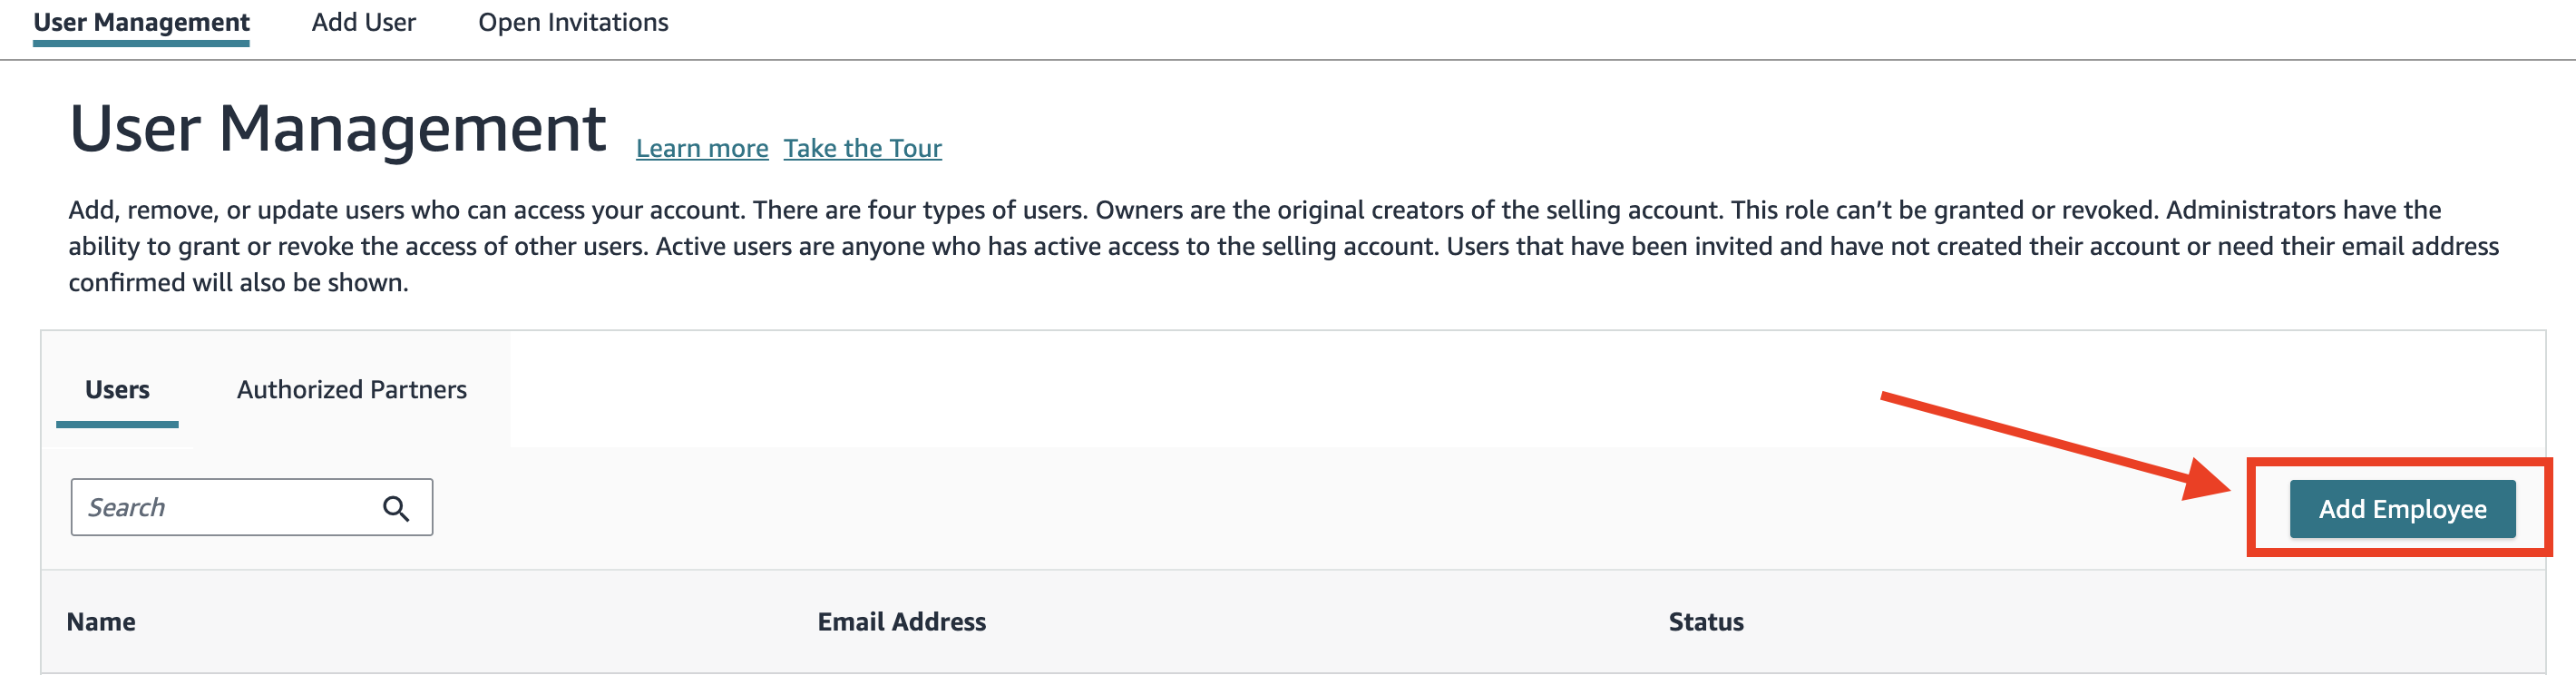Open the Learn more link
Viewport: 2576px width, 675px height.
pyautogui.click(x=701, y=148)
